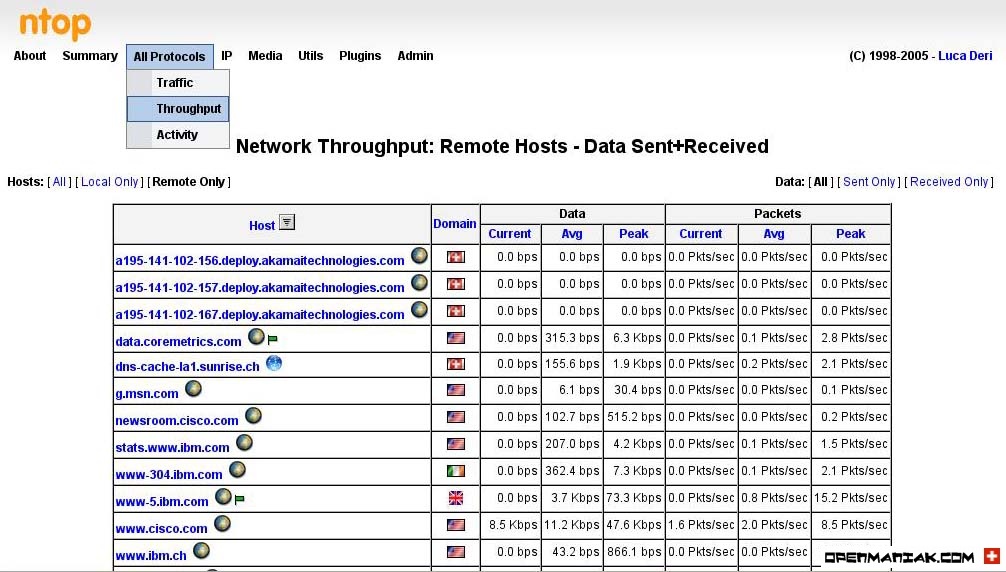Click globe icon next to newsroom.cisco.com

(x=253, y=416)
